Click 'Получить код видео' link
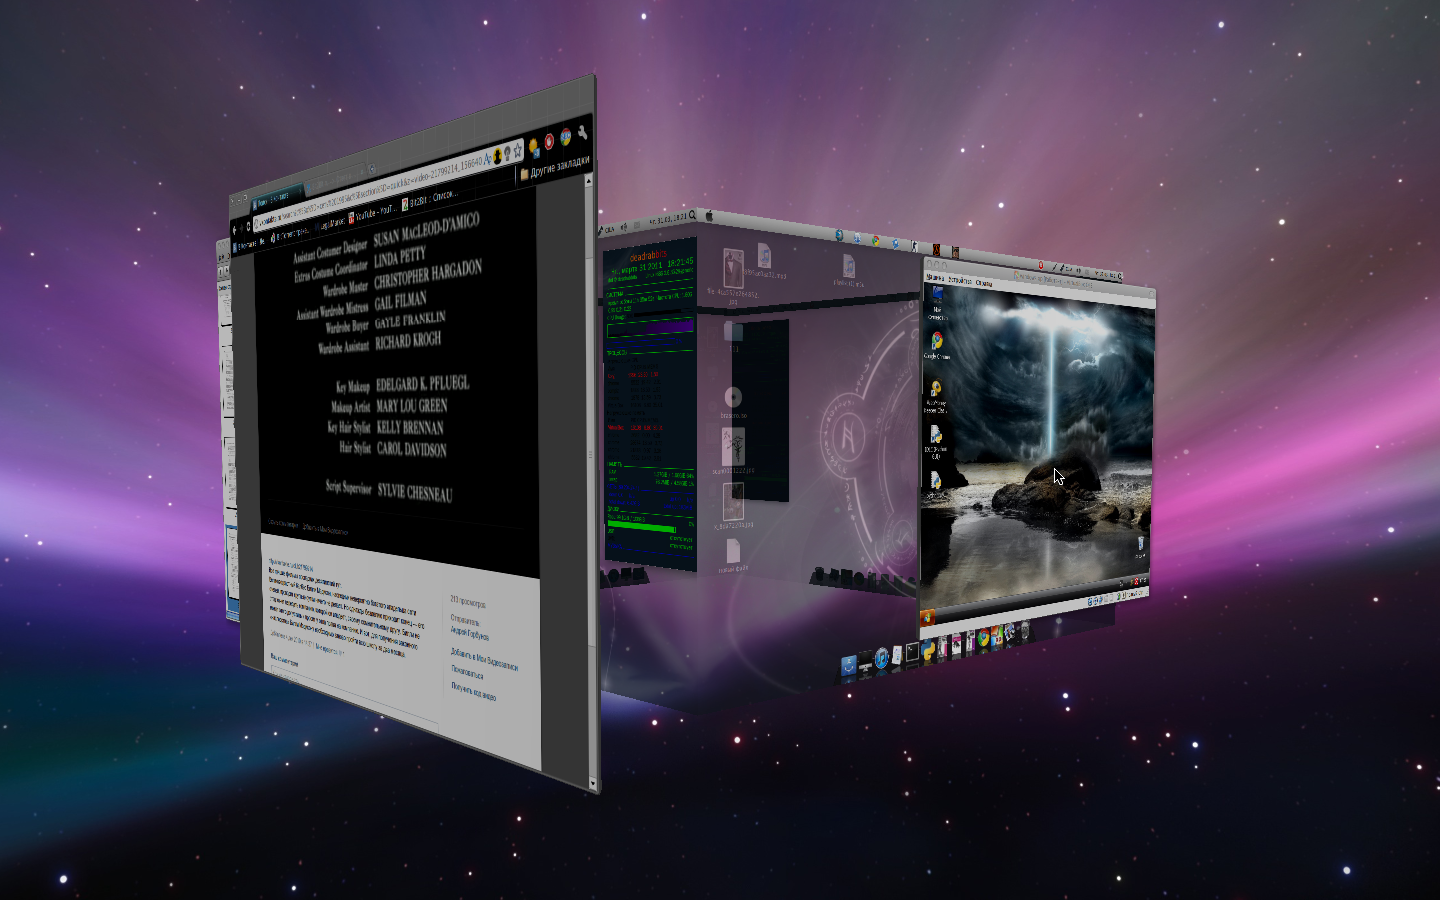Viewport: 1440px width, 900px height. pyautogui.click(x=473, y=690)
